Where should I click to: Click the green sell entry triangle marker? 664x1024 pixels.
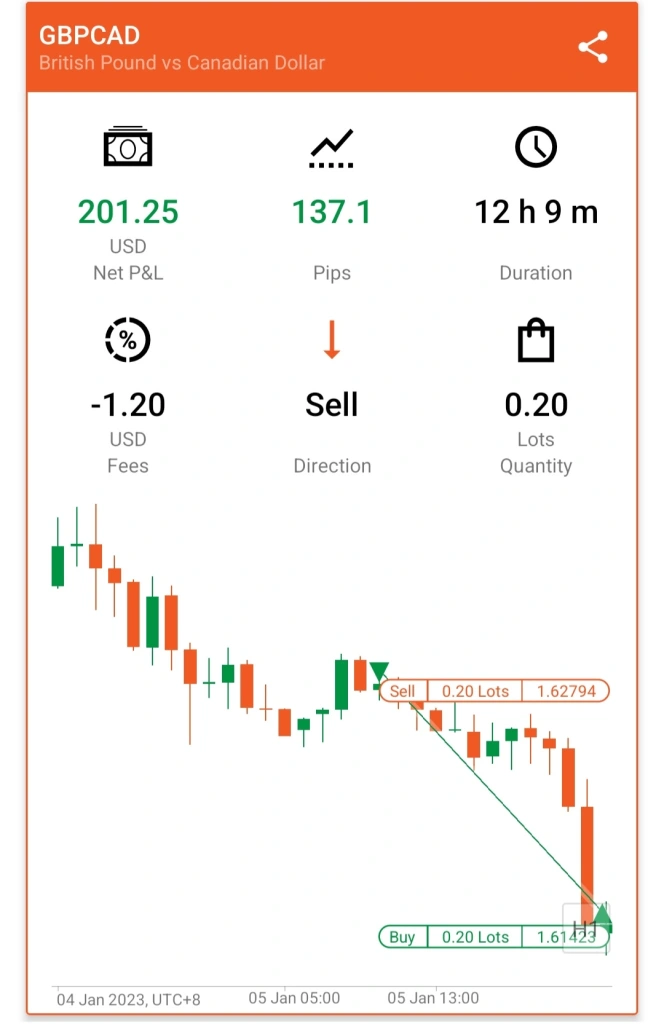click(379, 671)
